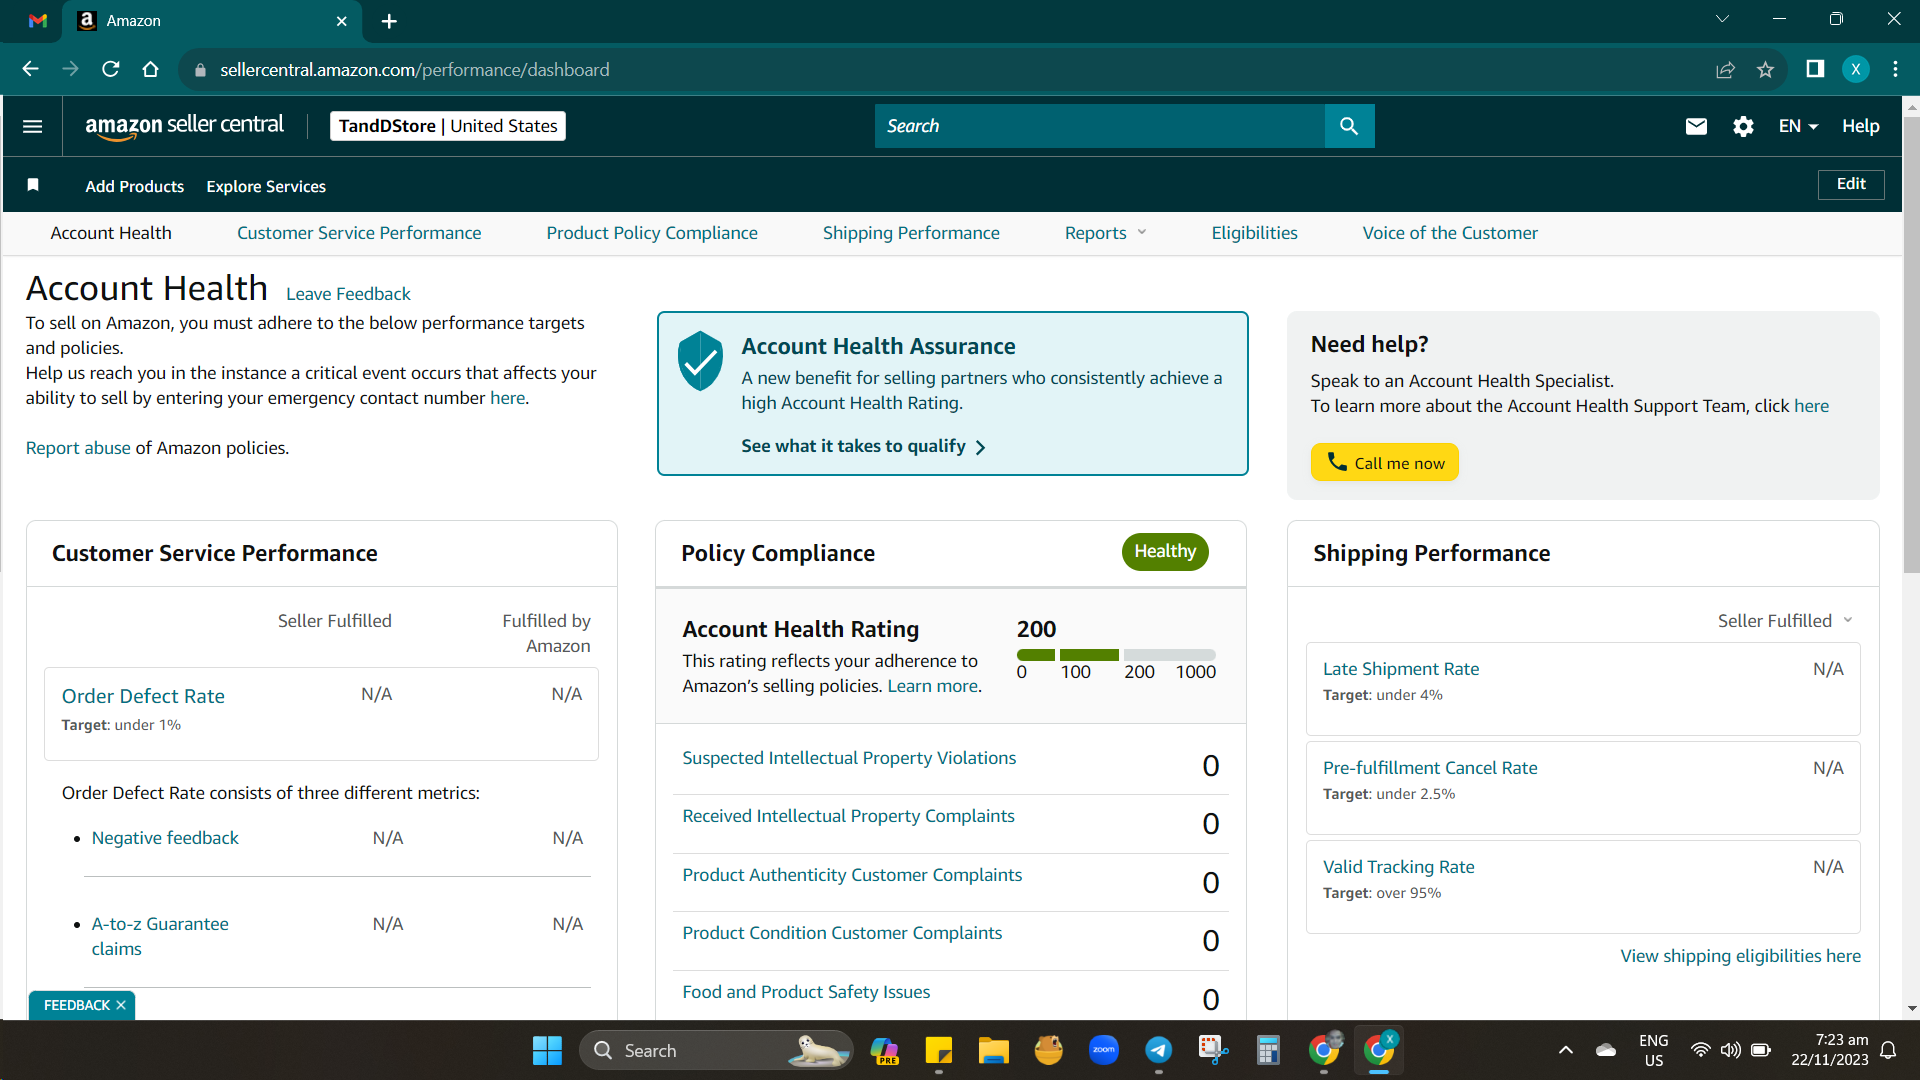
Task: Open the Help link
Action: (1861, 126)
